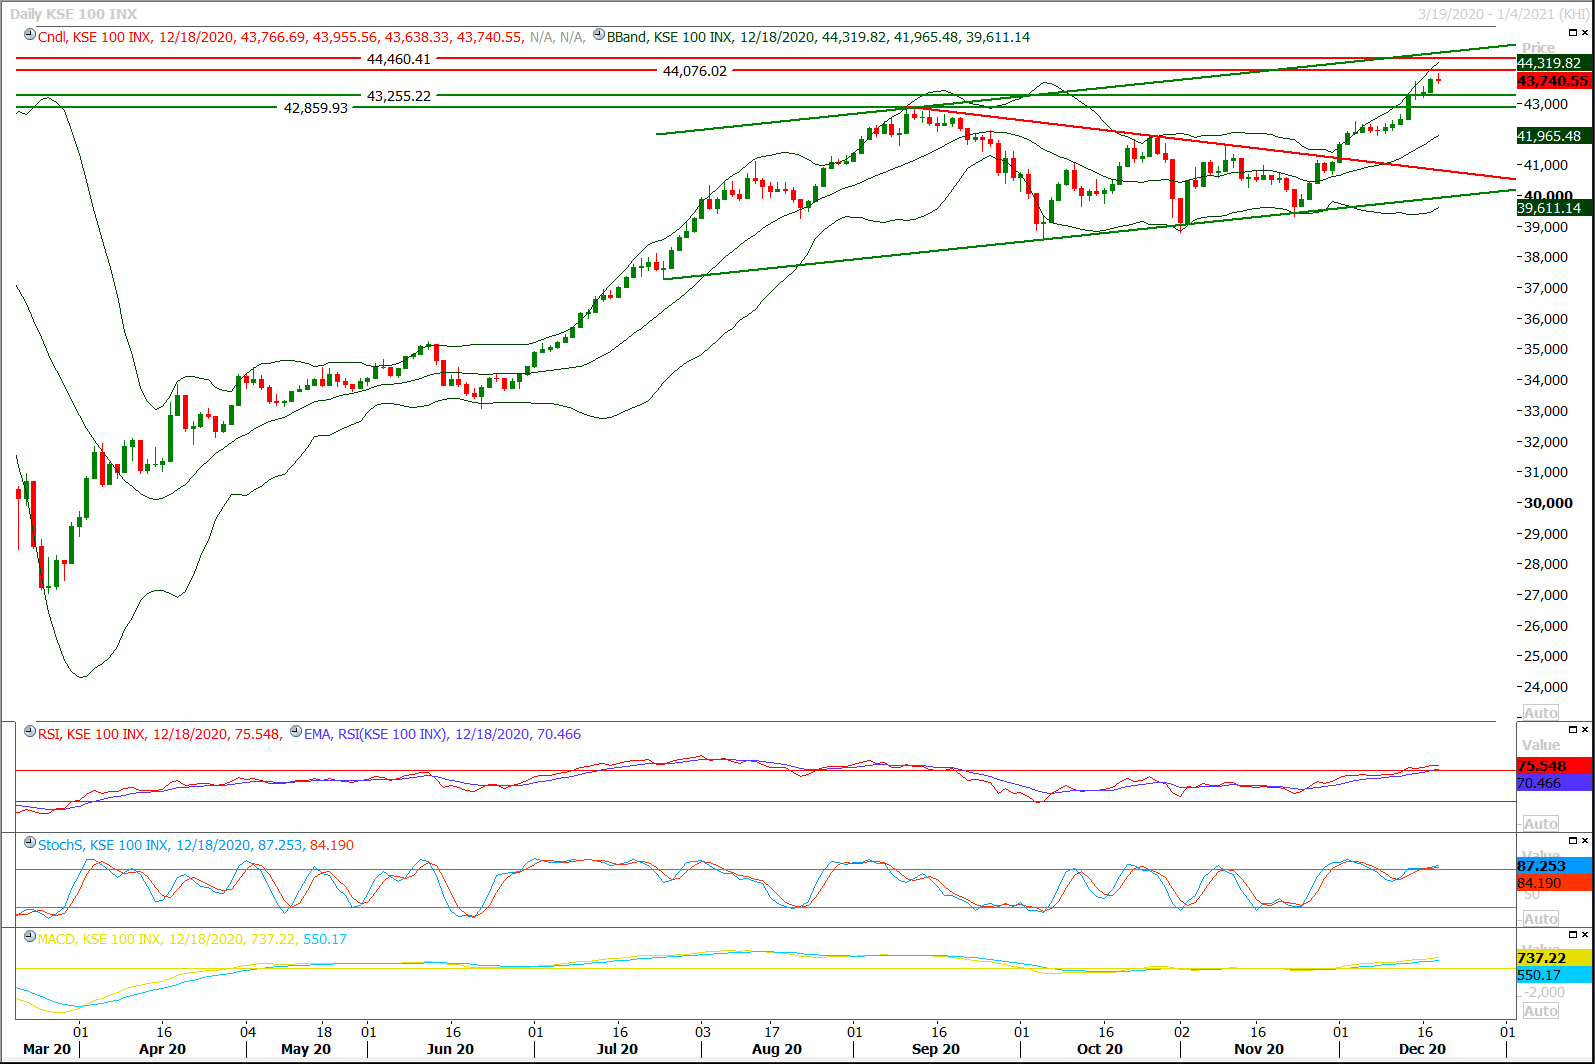Screen dimensions: 1595x1064
Task: Close the RSI indicator pane
Action: pos(1585,730)
